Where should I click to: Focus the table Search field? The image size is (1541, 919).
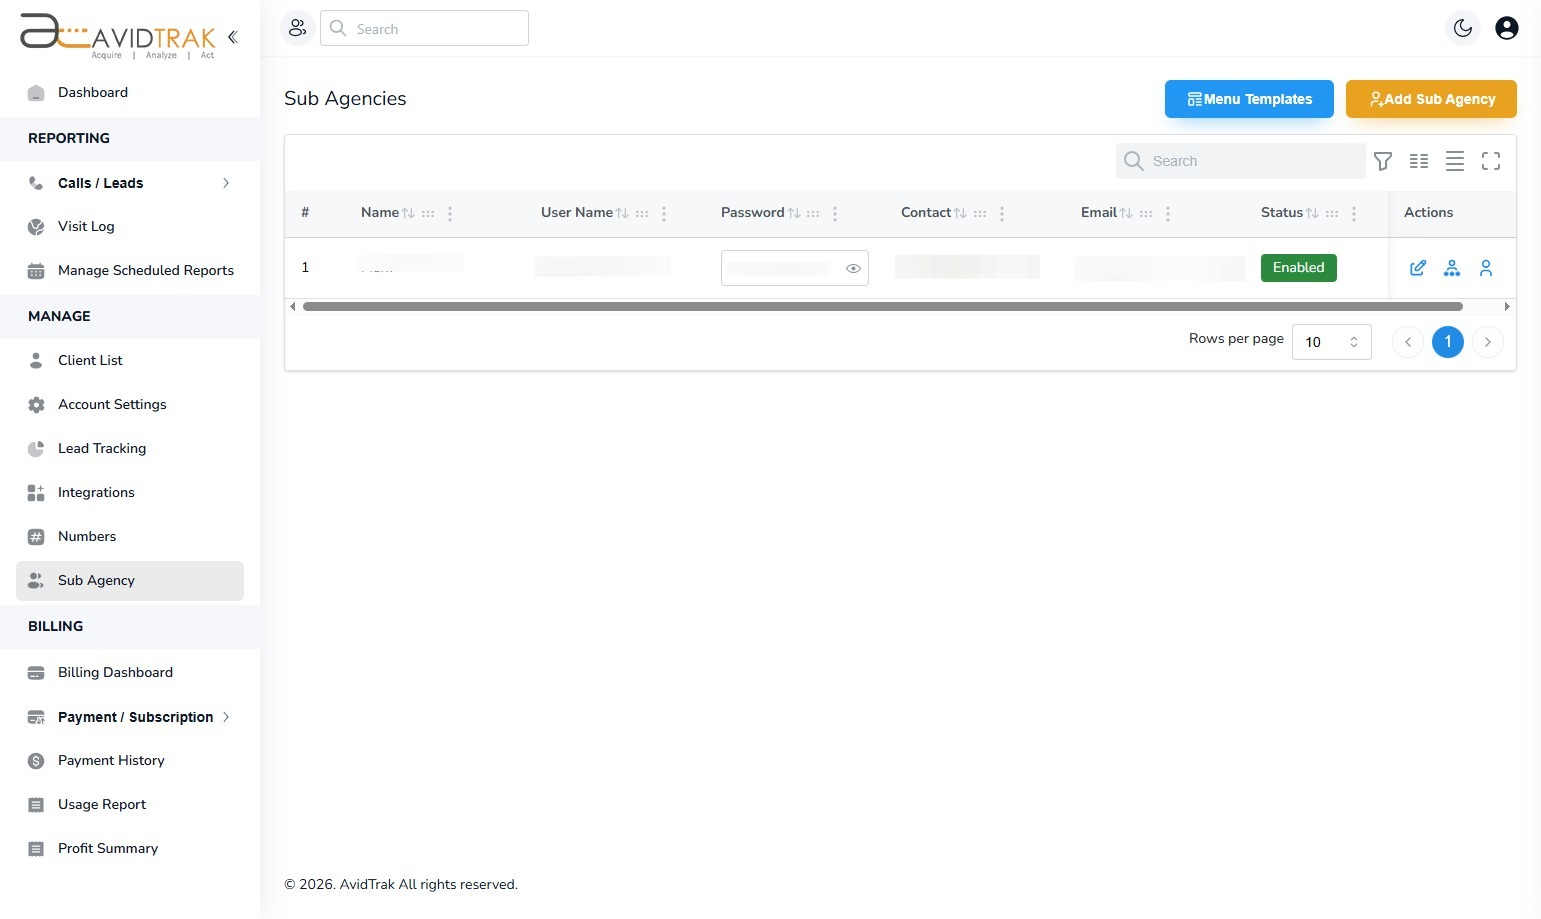coord(1241,161)
